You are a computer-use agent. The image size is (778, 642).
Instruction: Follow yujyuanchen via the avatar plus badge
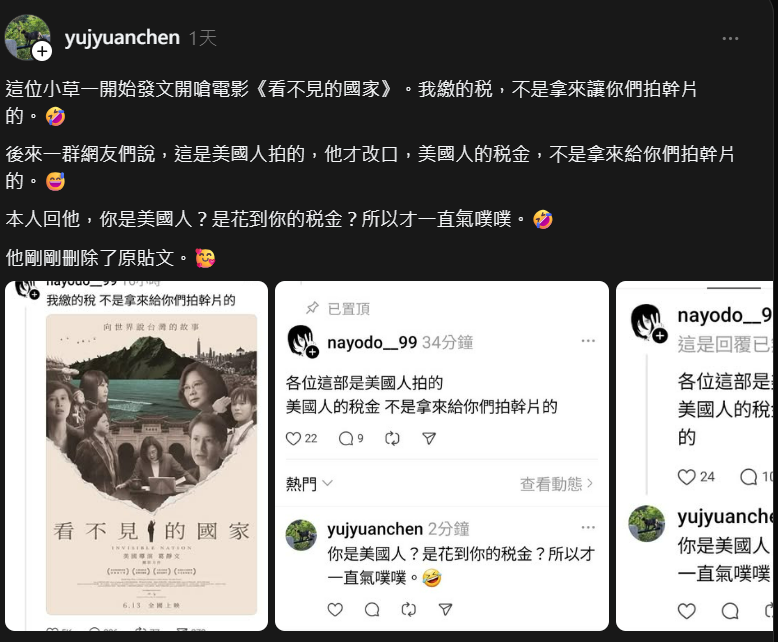click(42, 51)
